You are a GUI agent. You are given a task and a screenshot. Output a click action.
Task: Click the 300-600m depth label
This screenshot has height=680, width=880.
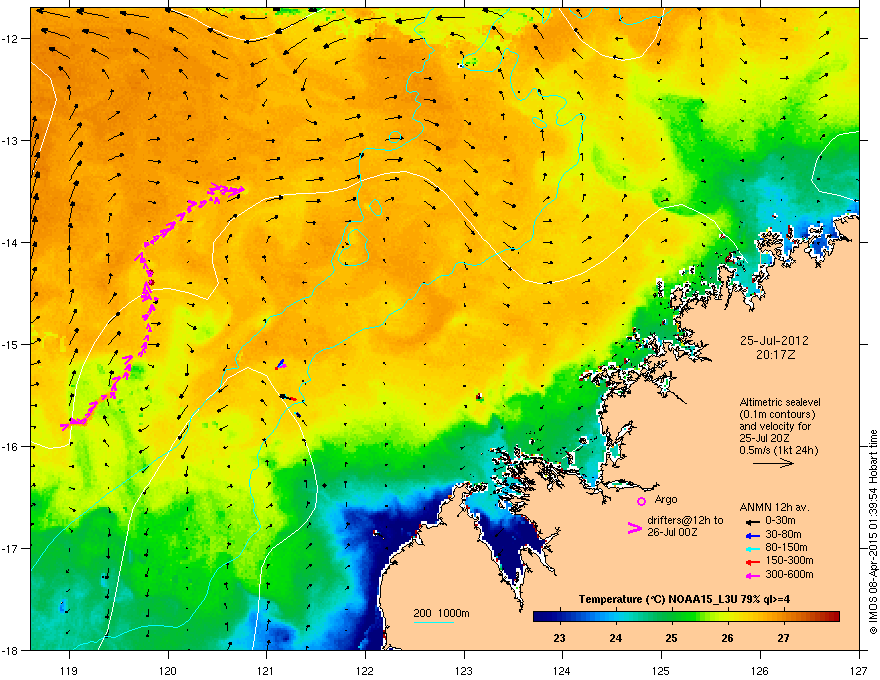click(x=789, y=574)
